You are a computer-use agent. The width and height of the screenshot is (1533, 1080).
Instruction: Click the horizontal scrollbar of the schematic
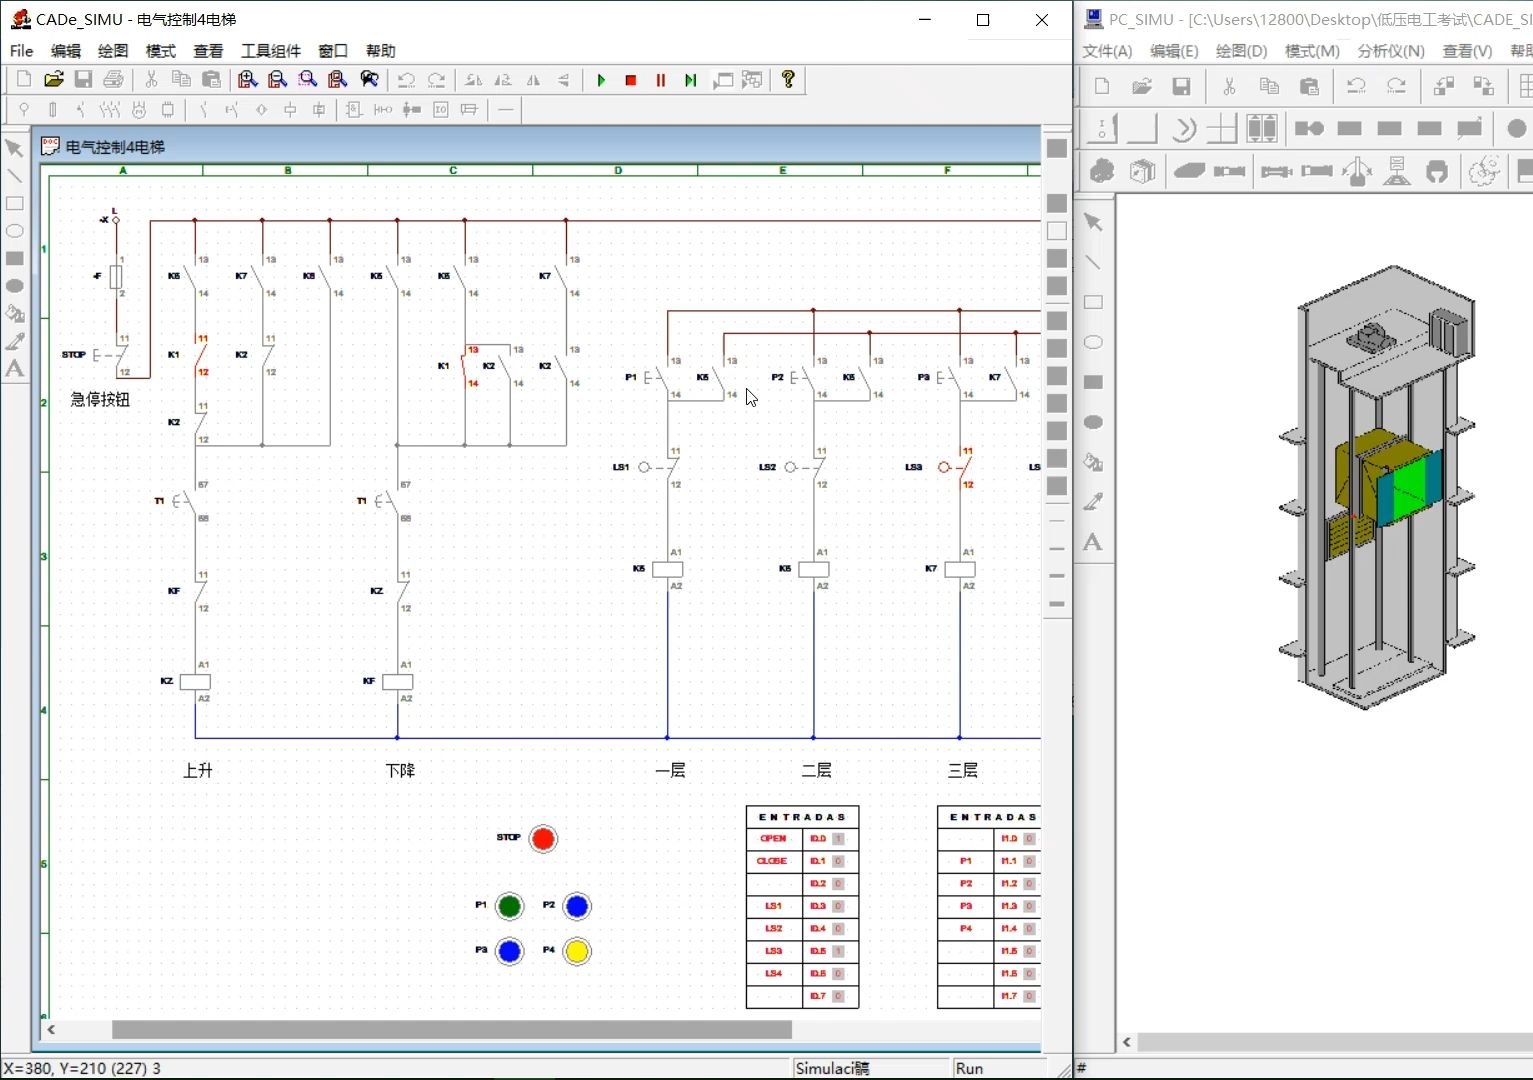coord(451,1029)
